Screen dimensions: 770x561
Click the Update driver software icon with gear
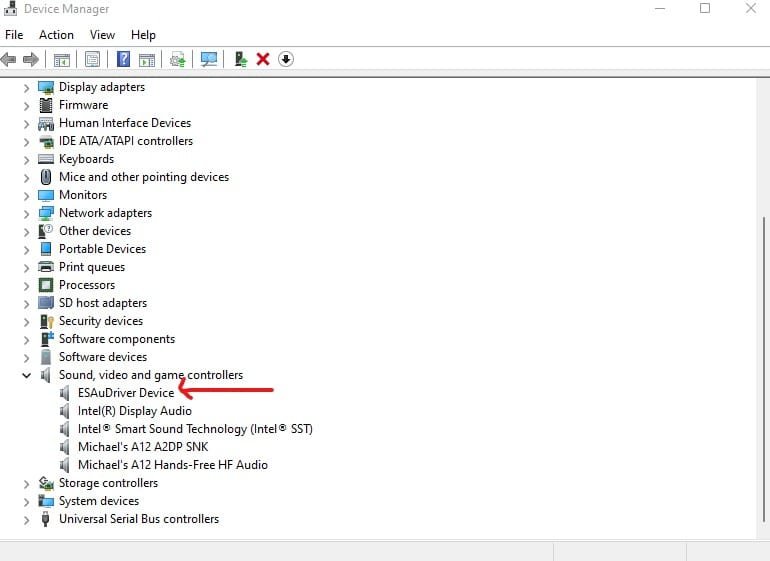pos(178,59)
